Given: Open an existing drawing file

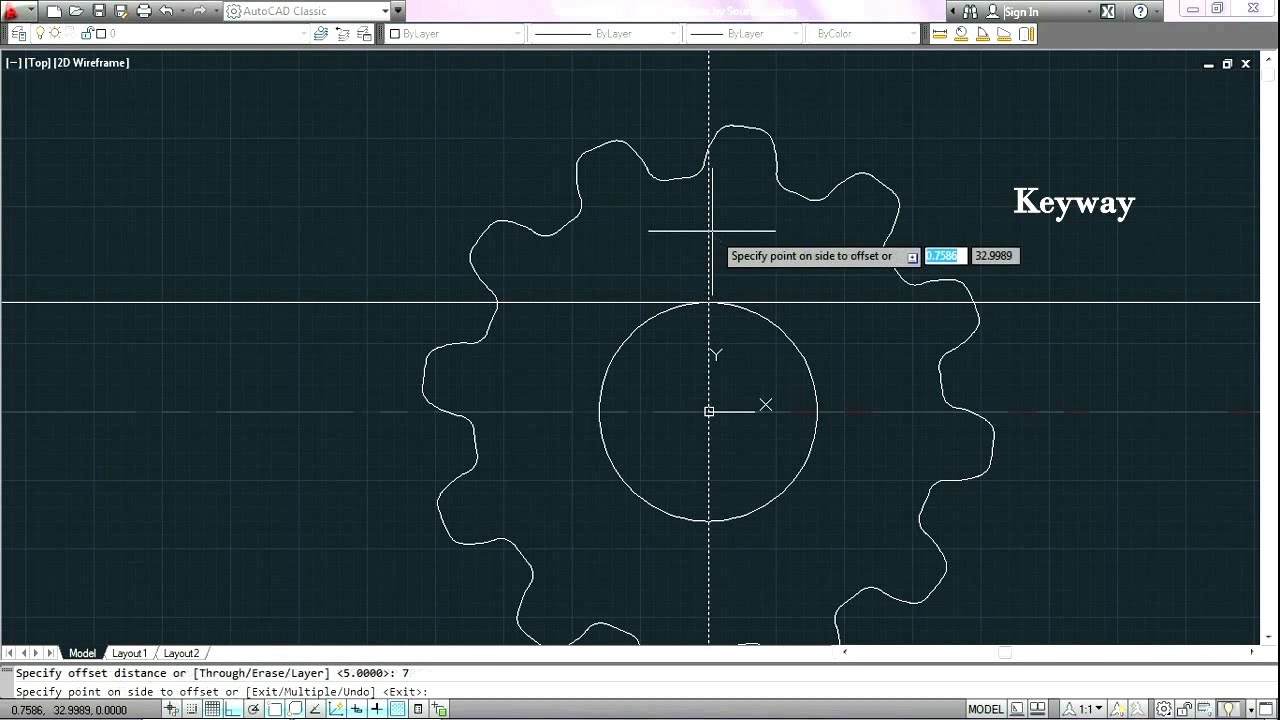Looking at the screenshot, I should [77, 11].
